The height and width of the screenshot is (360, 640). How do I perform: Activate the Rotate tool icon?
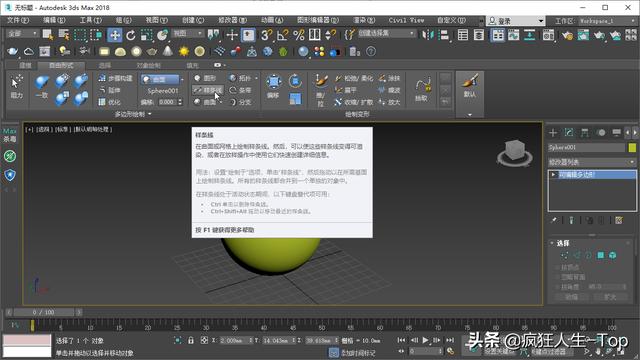[131, 36]
